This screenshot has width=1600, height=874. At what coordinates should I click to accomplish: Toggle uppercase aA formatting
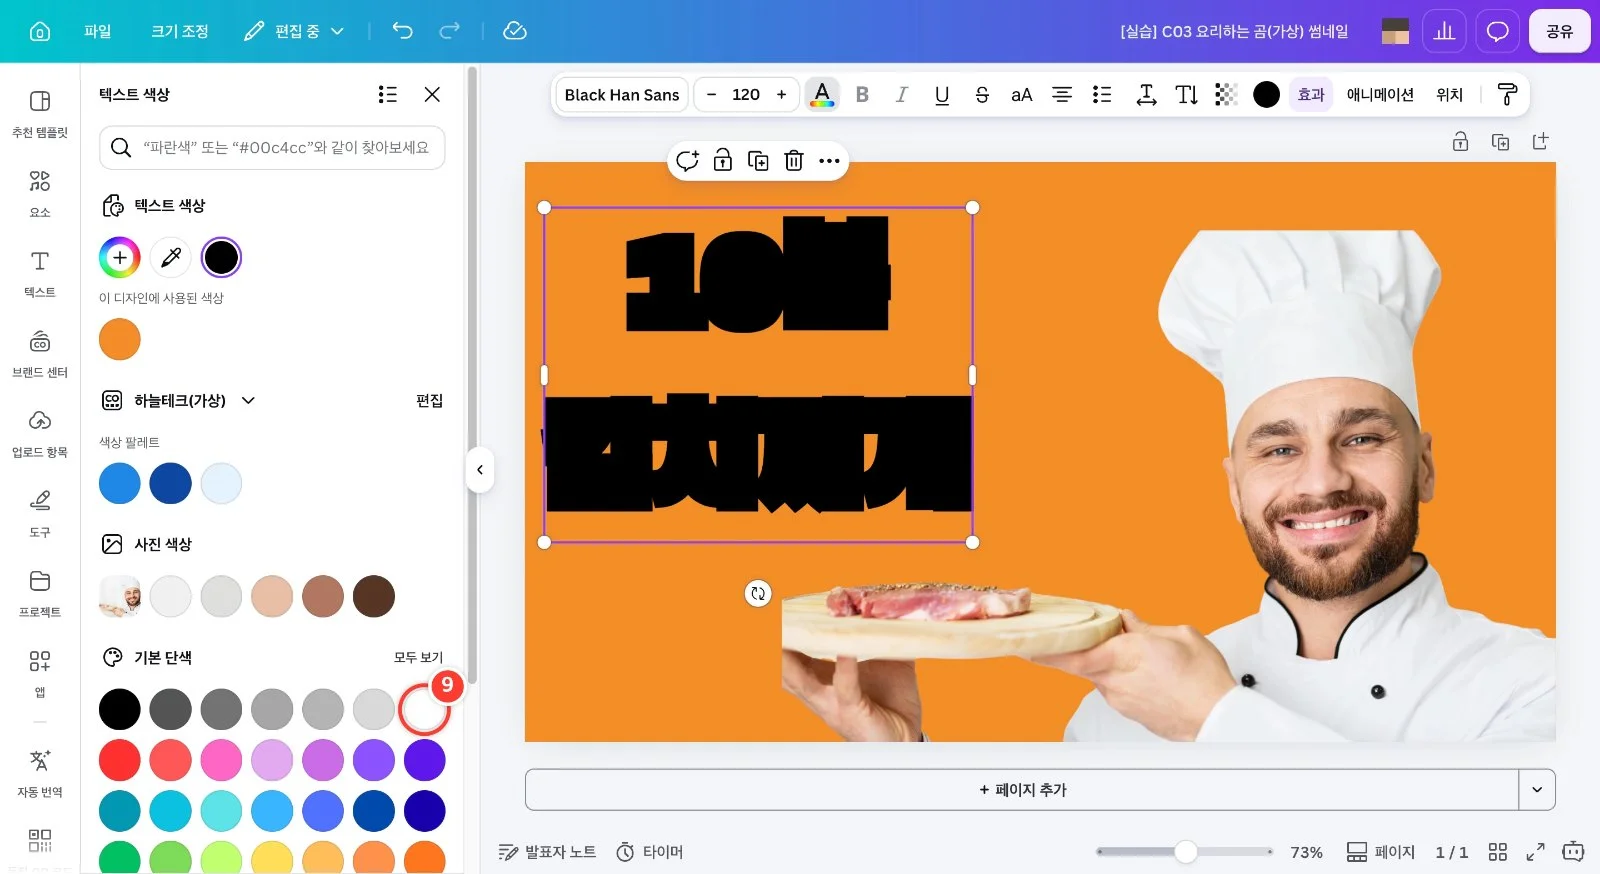[x=1021, y=94]
